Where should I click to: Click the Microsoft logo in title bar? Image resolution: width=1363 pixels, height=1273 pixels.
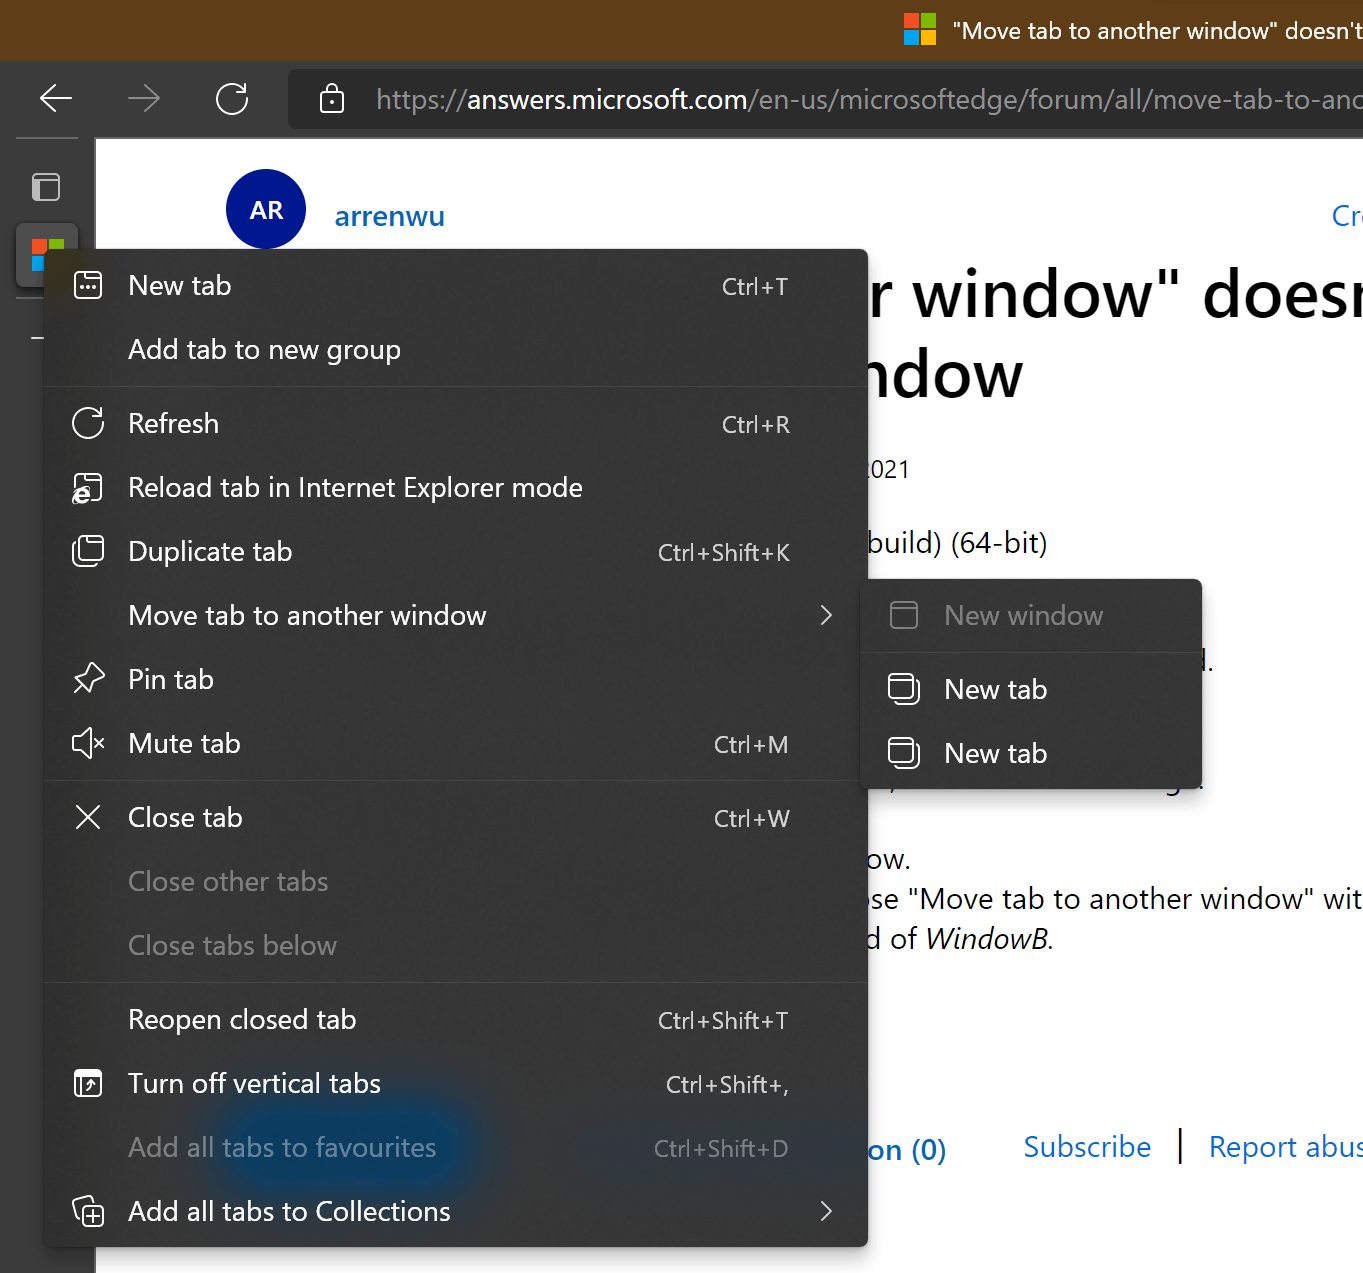click(x=920, y=29)
